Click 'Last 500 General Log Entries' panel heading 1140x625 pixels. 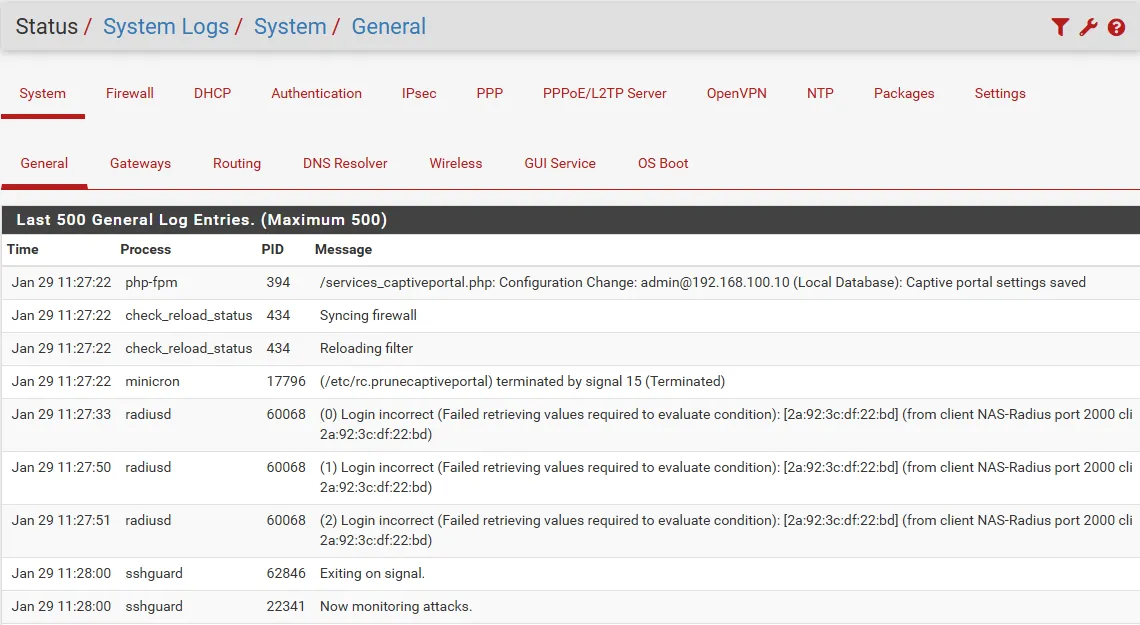click(201, 219)
